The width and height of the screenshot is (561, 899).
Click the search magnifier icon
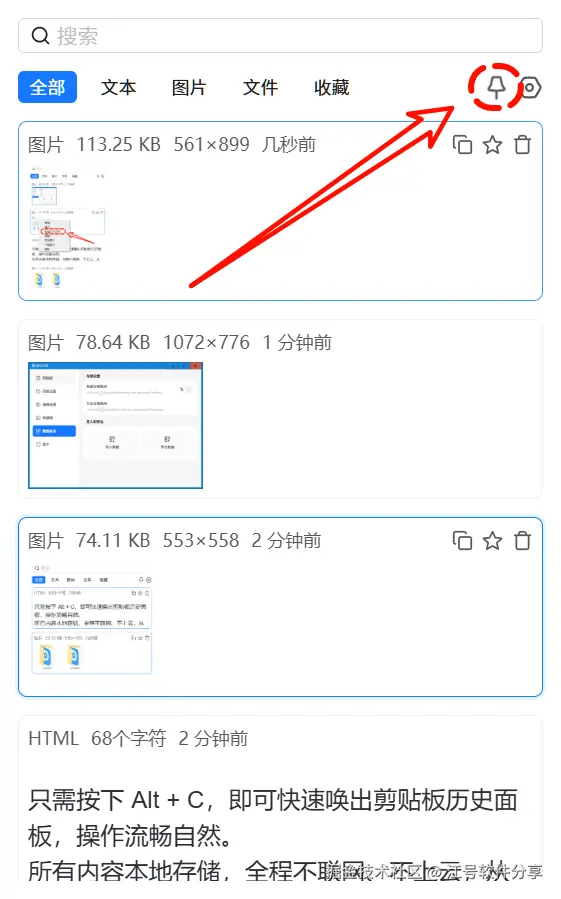40,36
